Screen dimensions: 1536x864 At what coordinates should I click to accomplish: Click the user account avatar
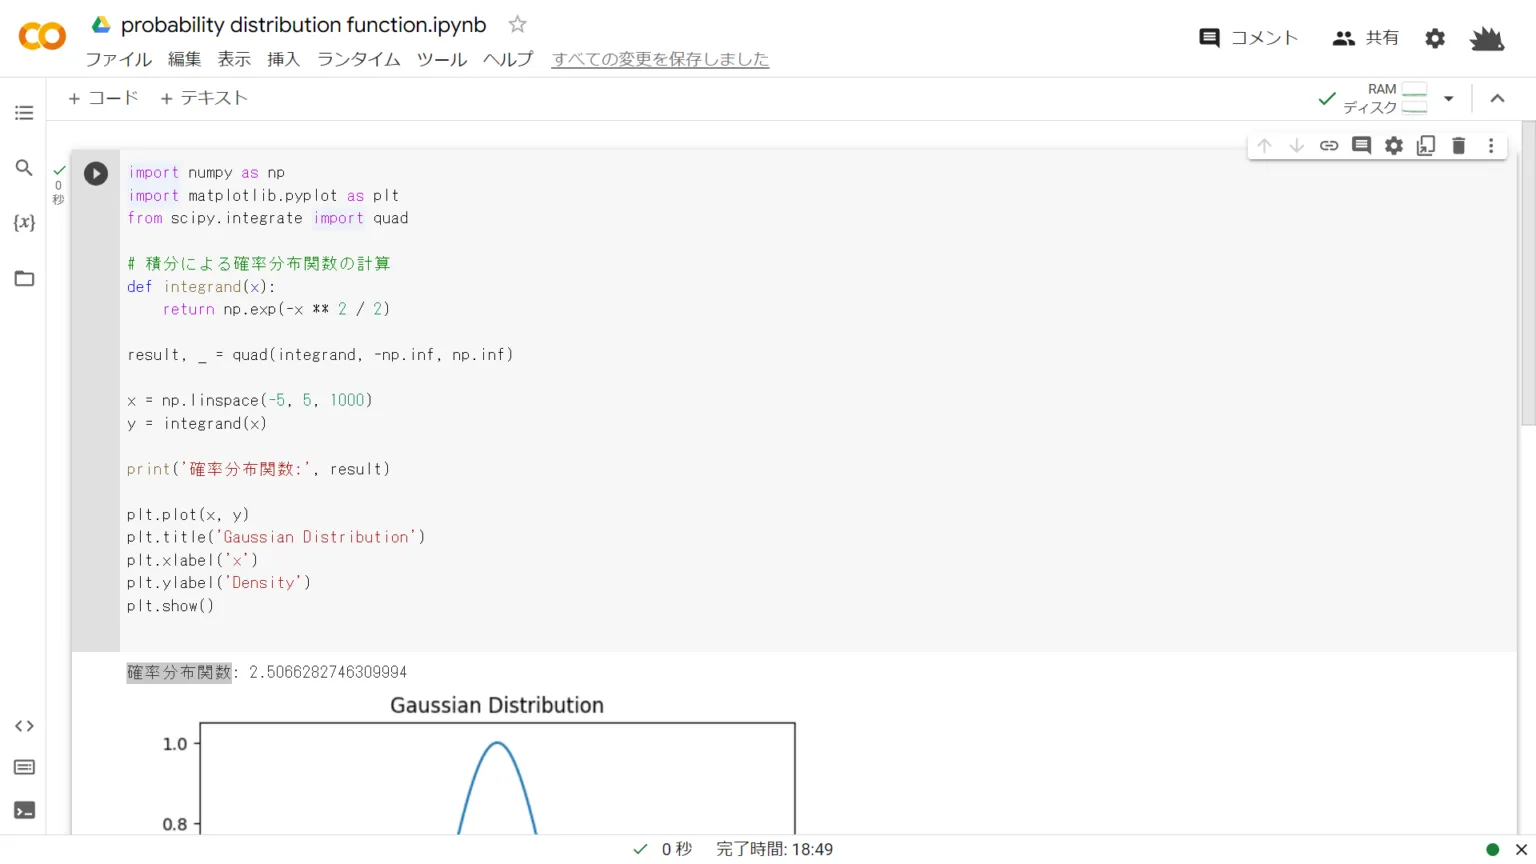(1487, 38)
